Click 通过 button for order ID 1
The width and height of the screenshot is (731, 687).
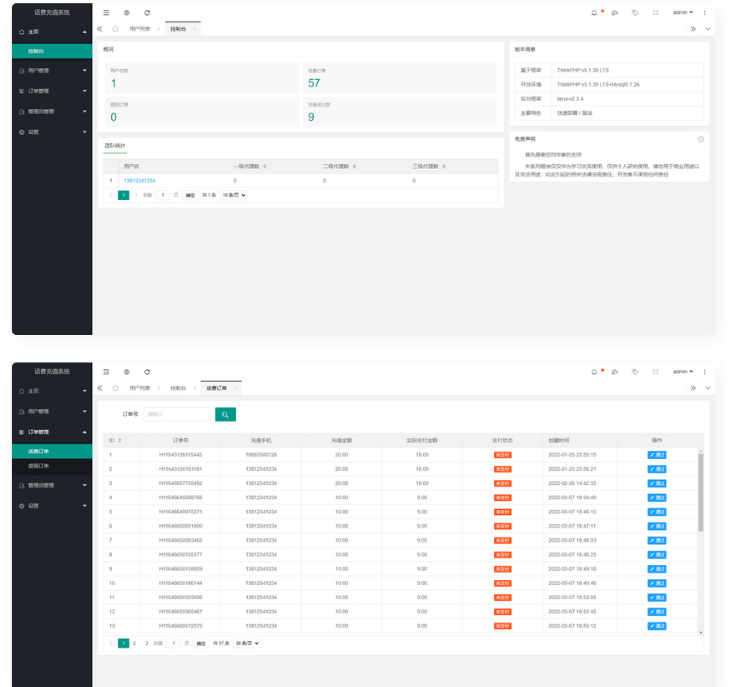(x=656, y=454)
